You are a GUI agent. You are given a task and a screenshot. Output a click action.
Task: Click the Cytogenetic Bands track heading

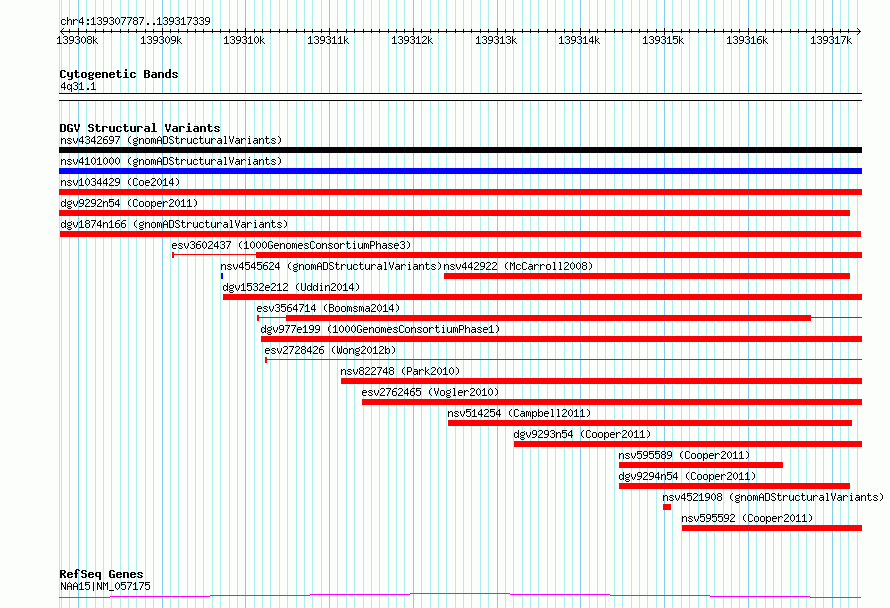pyautogui.click(x=119, y=74)
